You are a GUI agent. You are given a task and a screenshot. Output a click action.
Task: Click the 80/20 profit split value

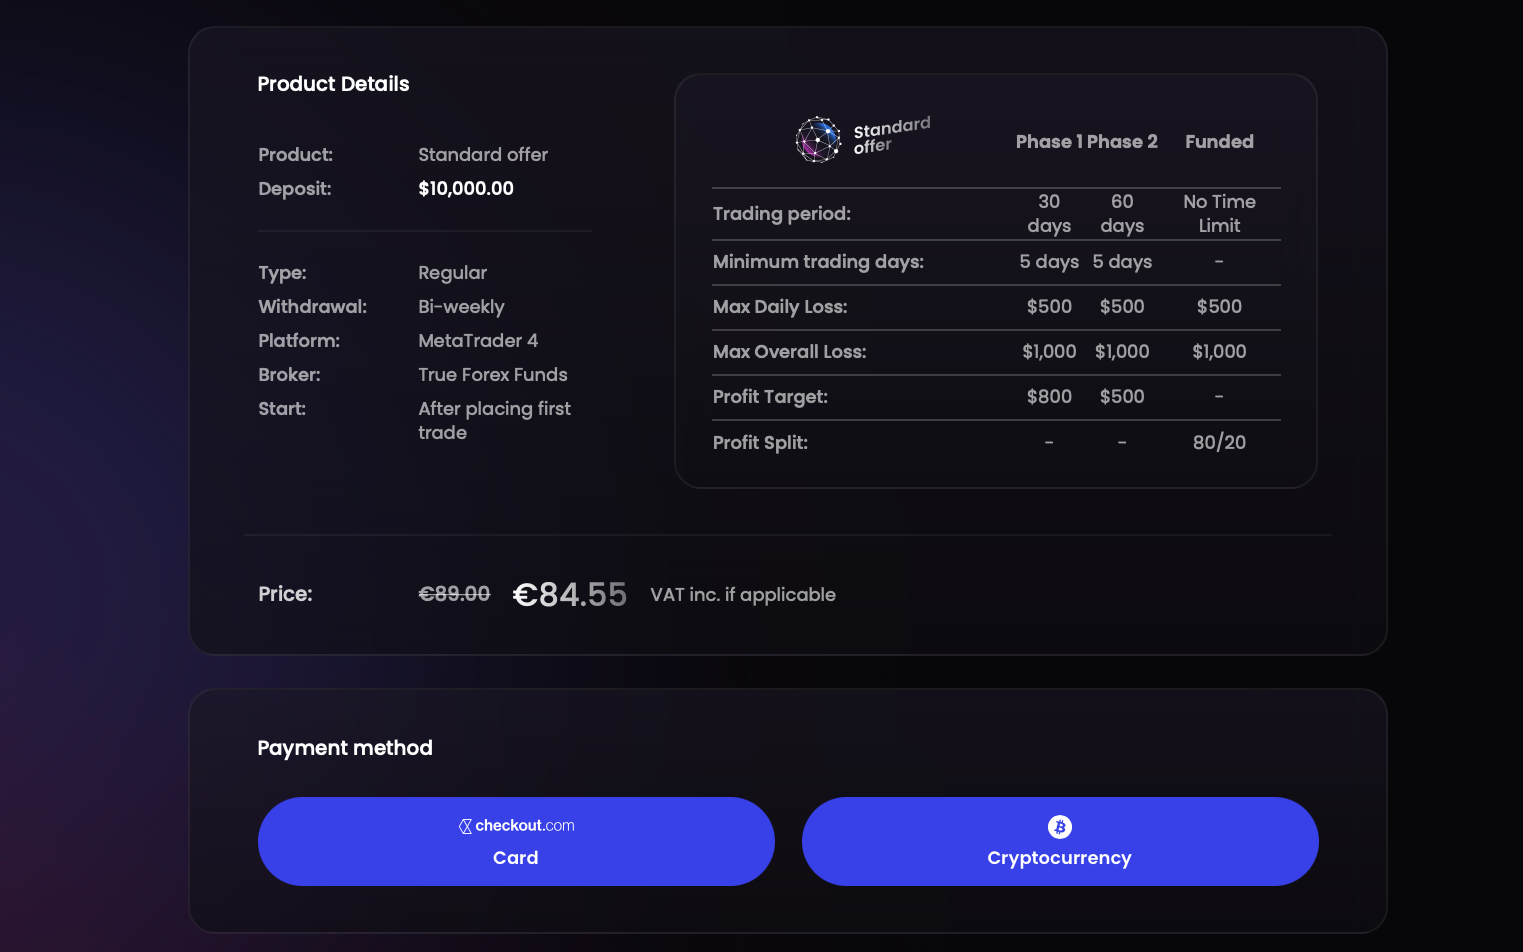pos(1219,442)
